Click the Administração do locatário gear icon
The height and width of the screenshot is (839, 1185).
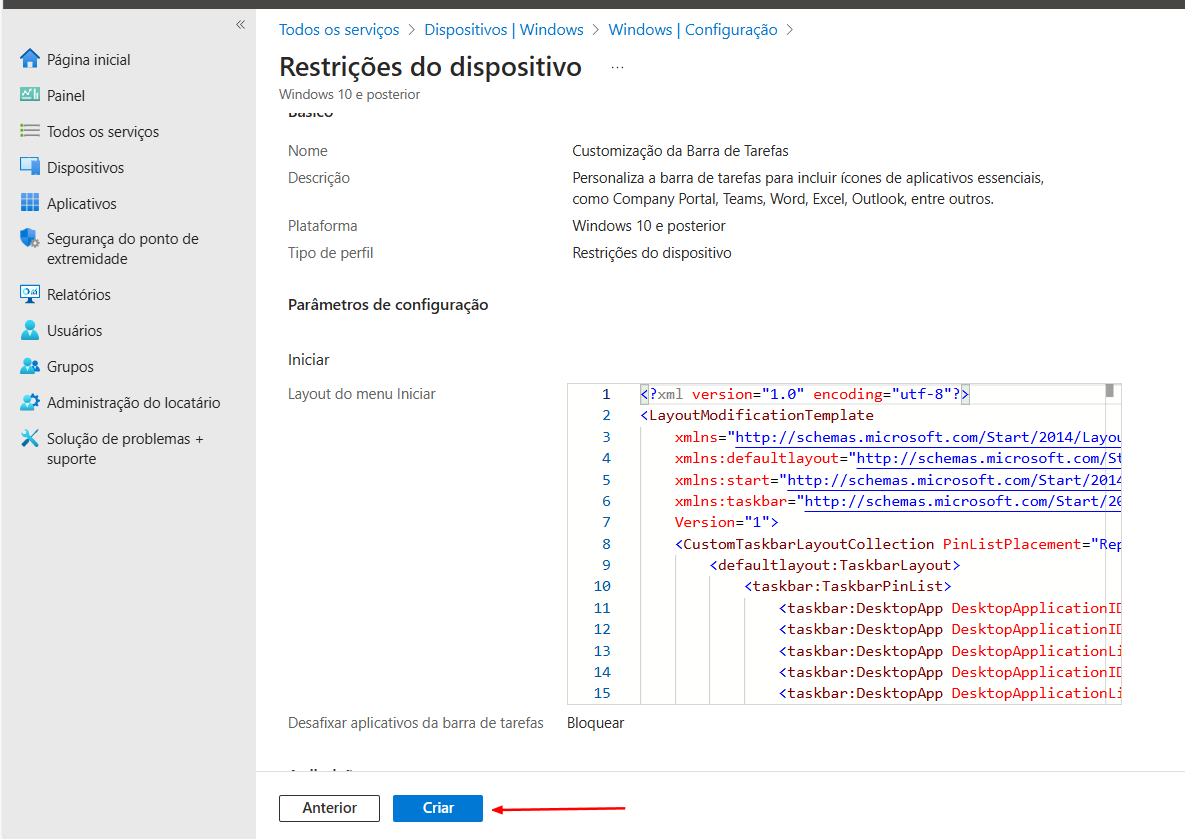click(29, 402)
